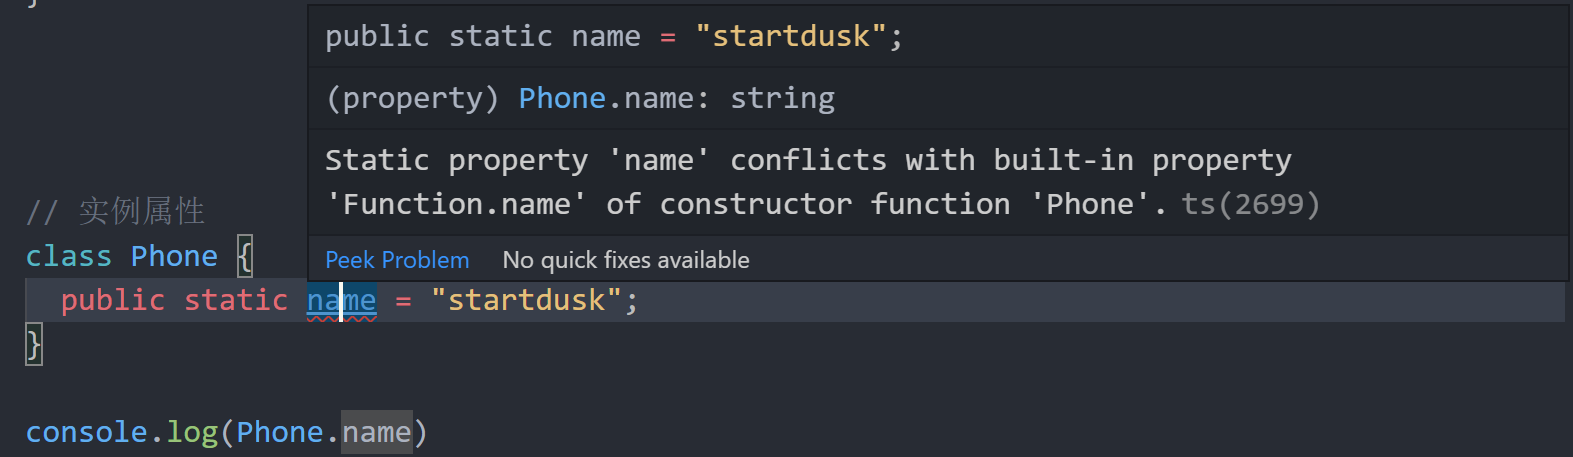Image resolution: width=1573 pixels, height=457 pixels.
Task: Select the Phone class name after class keyword
Action: coord(174,256)
